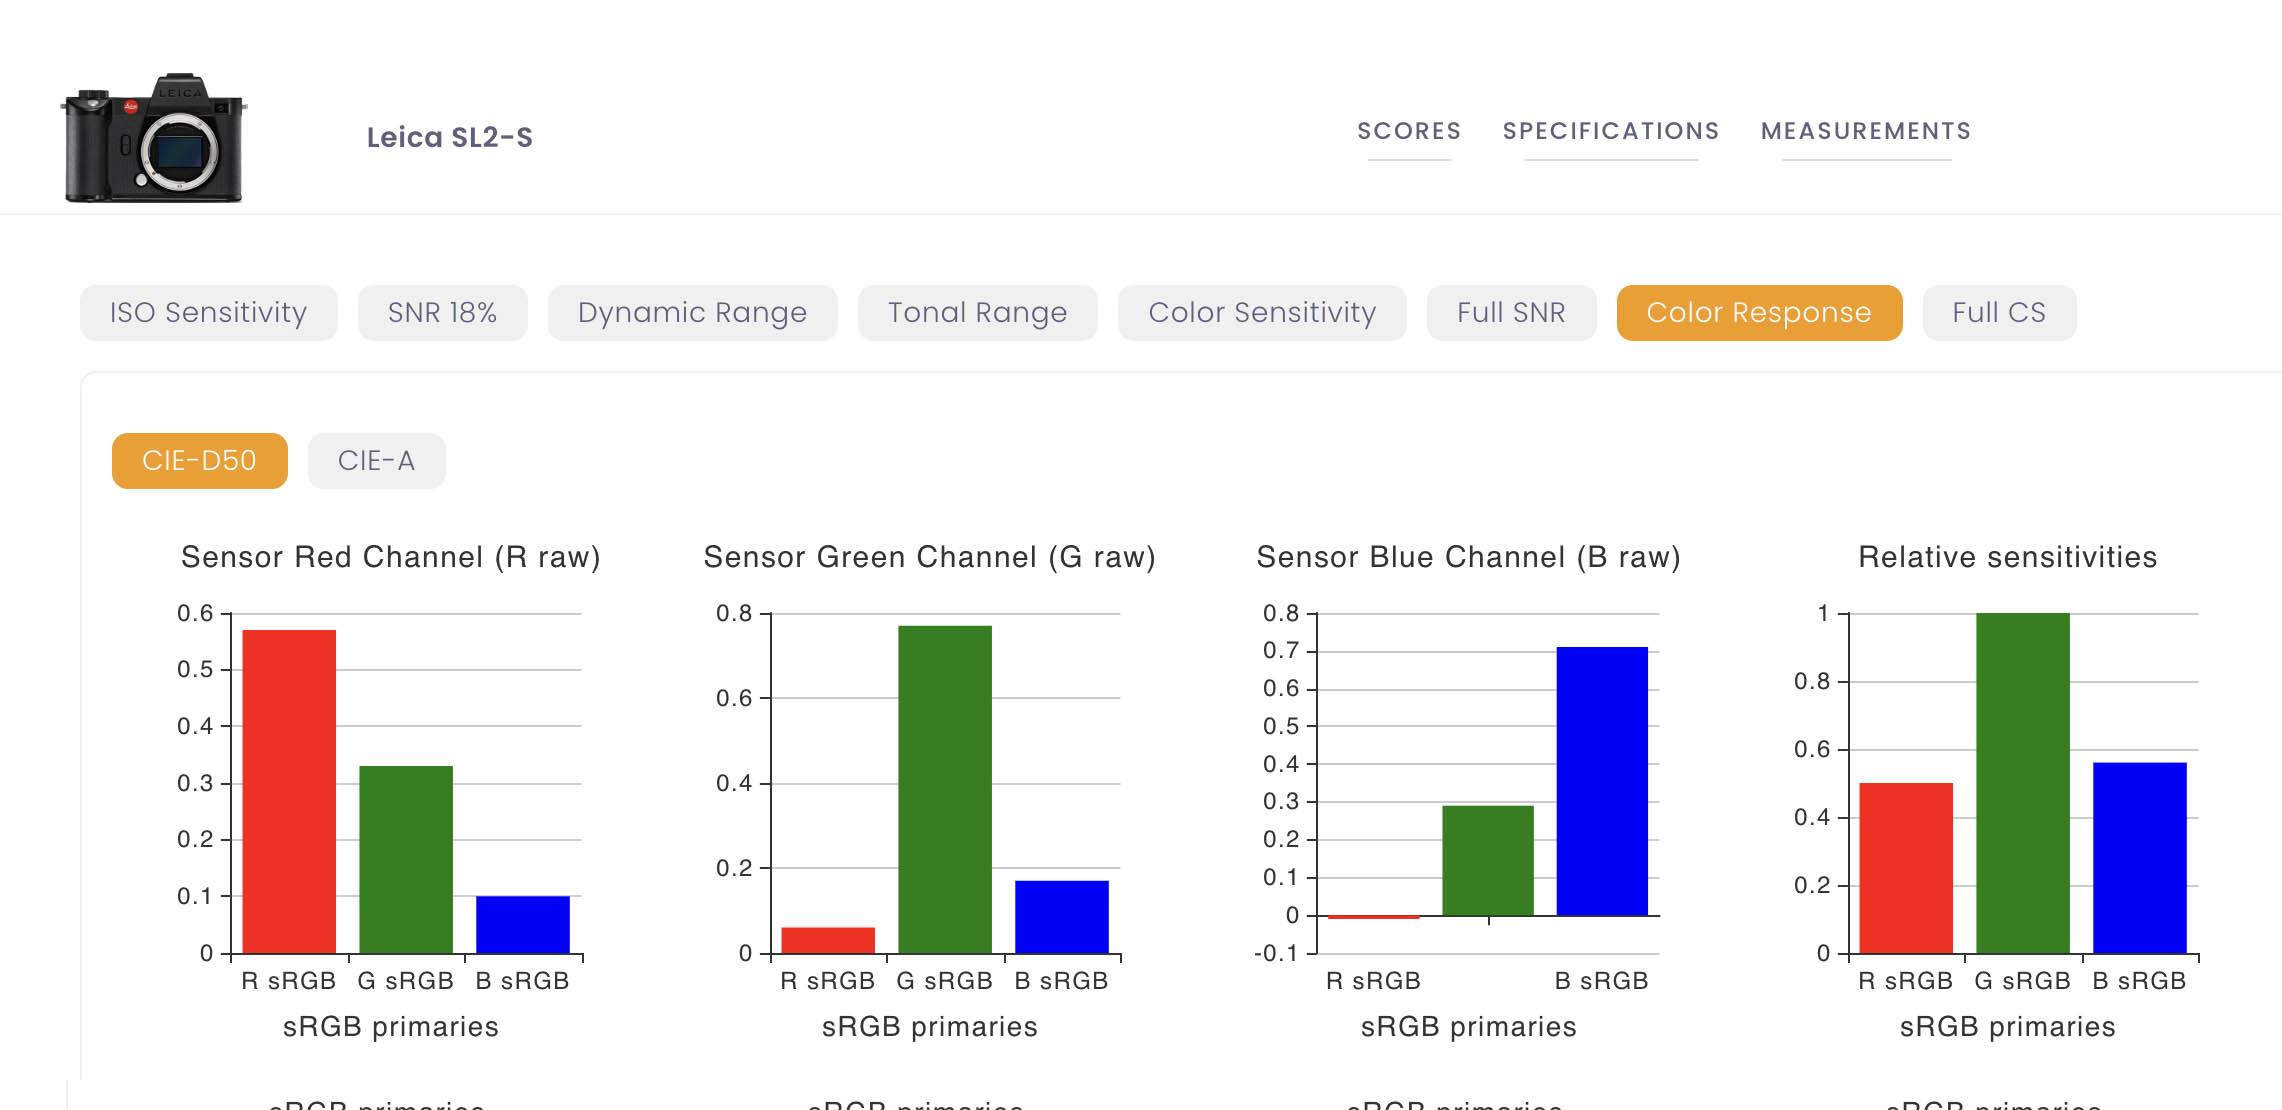
Task: View the Full SNR tab
Action: pos(1512,313)
